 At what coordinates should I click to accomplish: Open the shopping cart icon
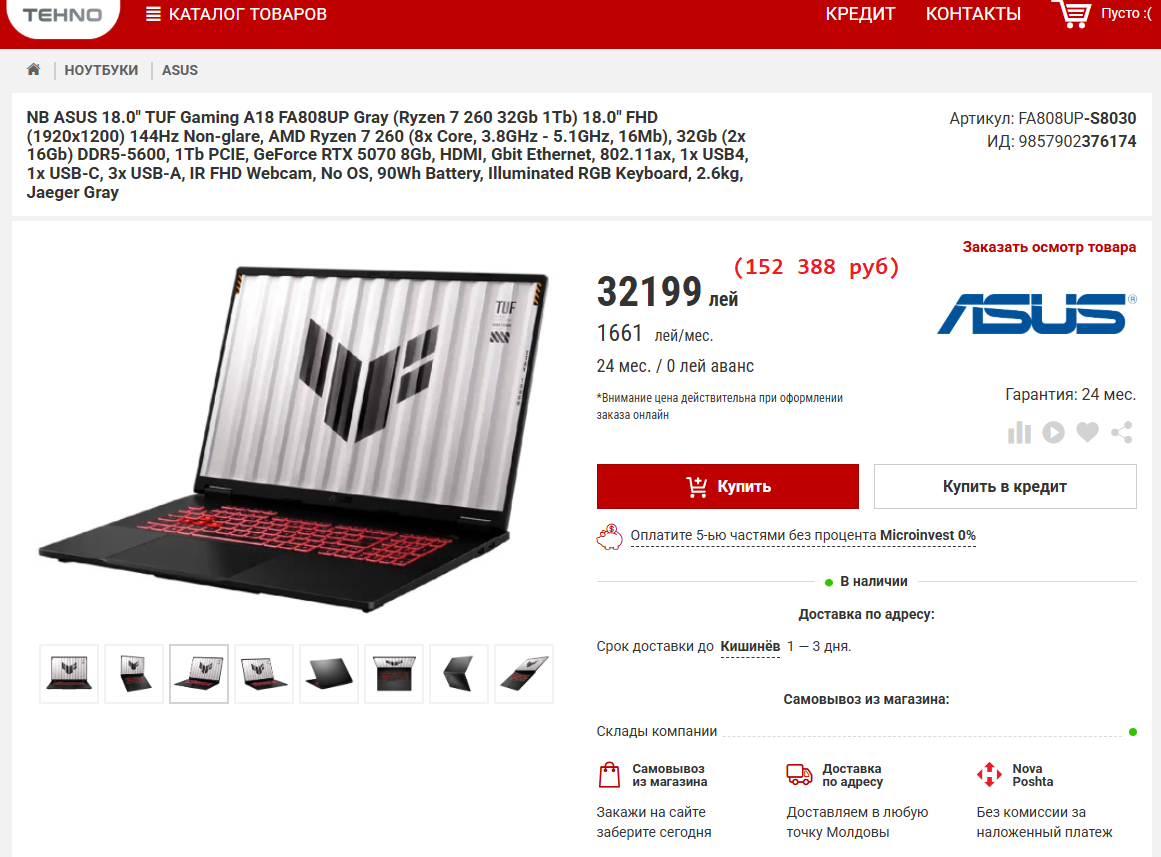(1071, 13)
